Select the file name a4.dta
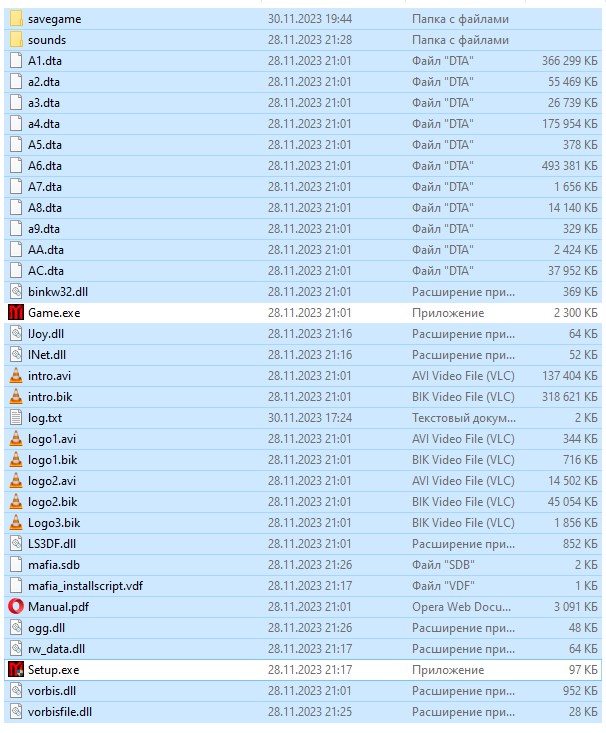This screenshot has height=733, width=606. tap(44, 124)
